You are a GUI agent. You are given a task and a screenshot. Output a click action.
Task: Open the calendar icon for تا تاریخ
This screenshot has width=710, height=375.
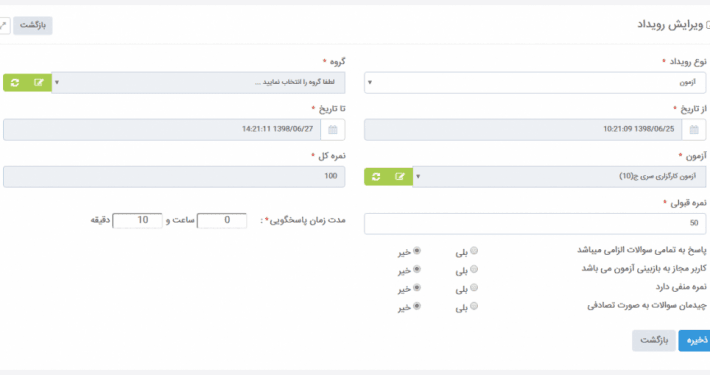coord(333,130)
